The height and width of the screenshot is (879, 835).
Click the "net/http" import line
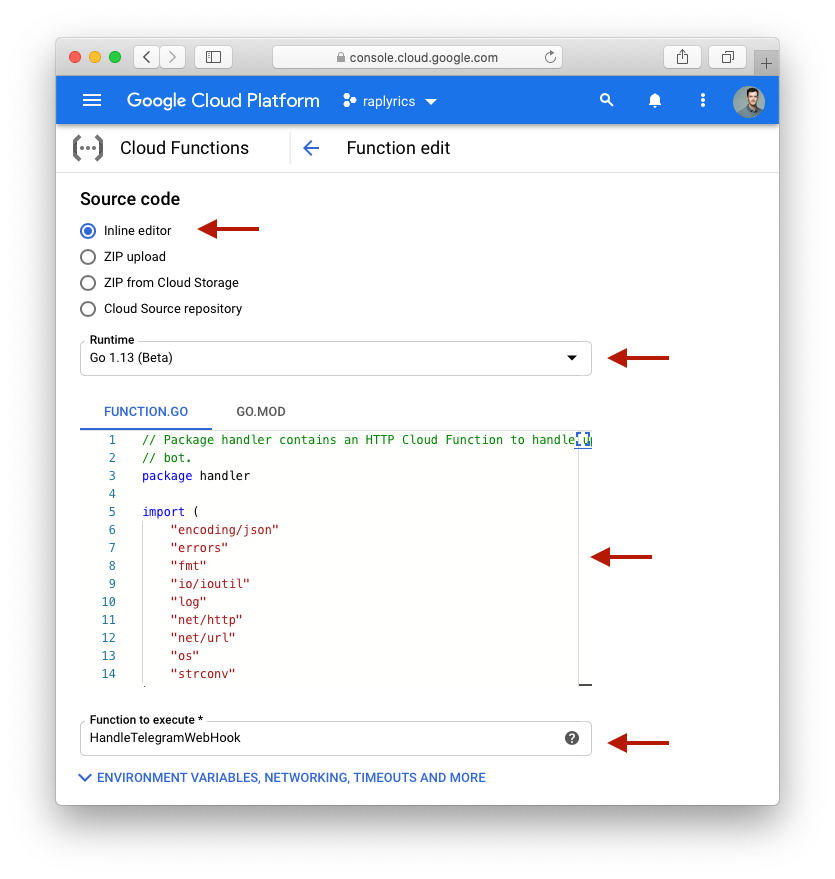tap(206, 620)
